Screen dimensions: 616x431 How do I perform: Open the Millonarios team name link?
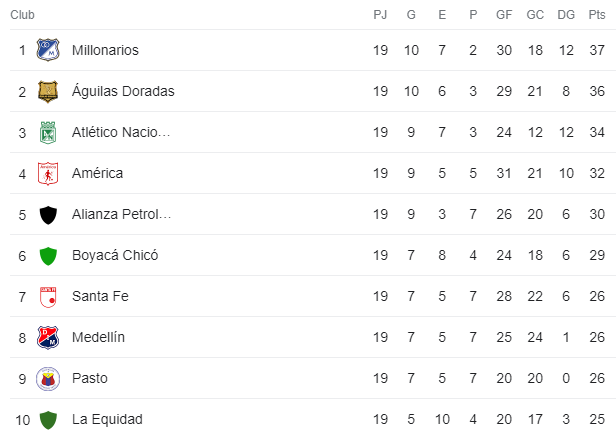[x=105, y=50]
